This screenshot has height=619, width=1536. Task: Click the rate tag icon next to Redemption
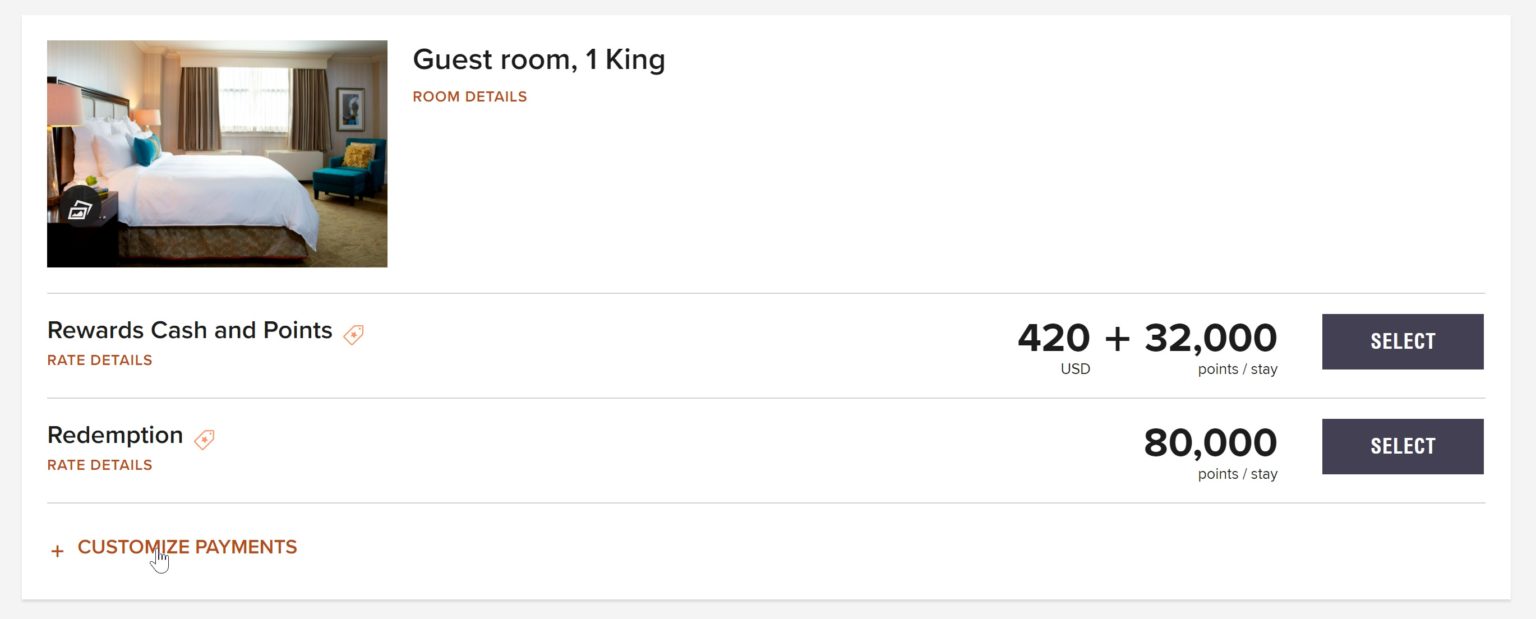click(x=203, y=440)
